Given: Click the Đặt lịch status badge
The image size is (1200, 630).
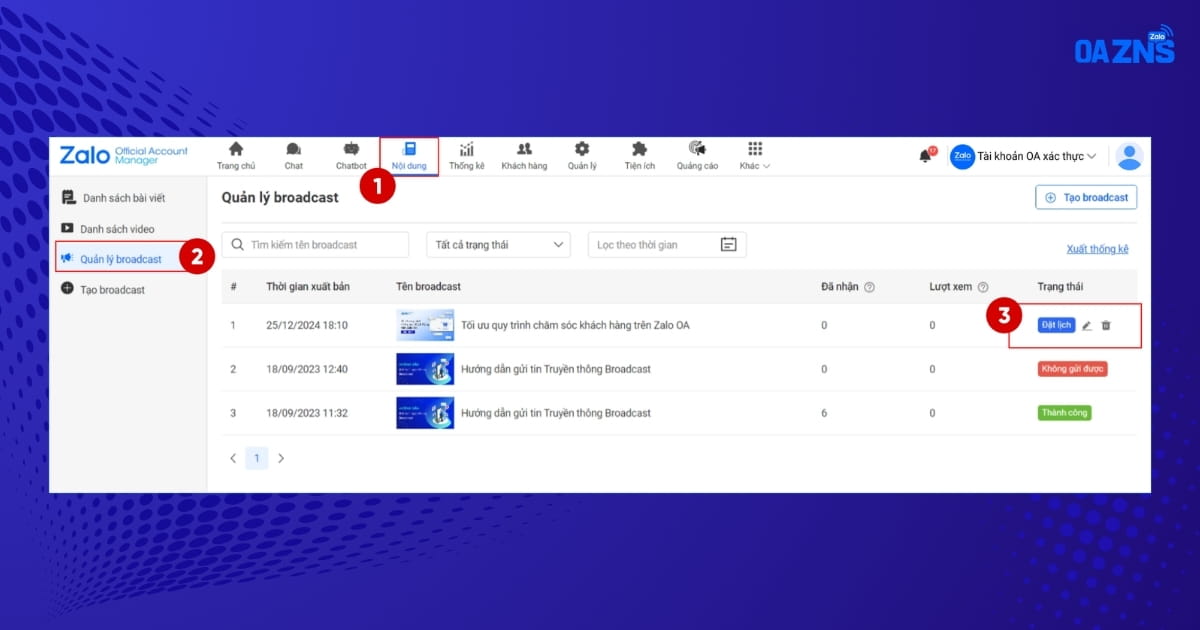Looking at the screenshot, I should click(x=1056, y=325).
